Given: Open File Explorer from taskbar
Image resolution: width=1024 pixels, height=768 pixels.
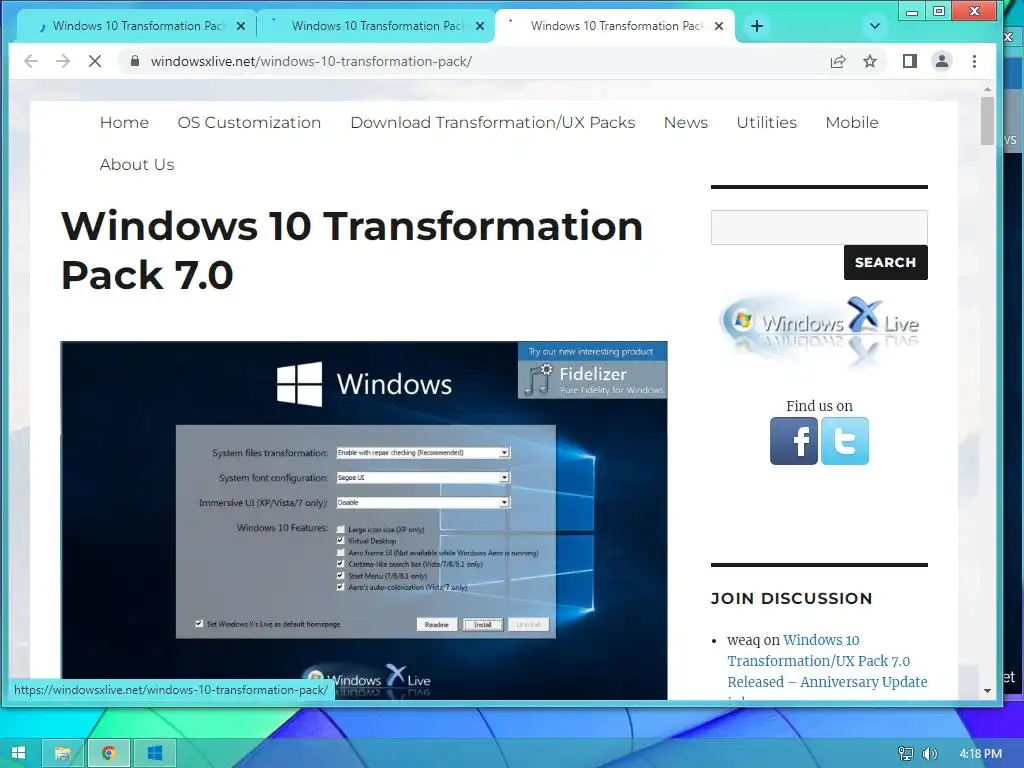Looking at the screenshot, I should click(x=63, y=753).
